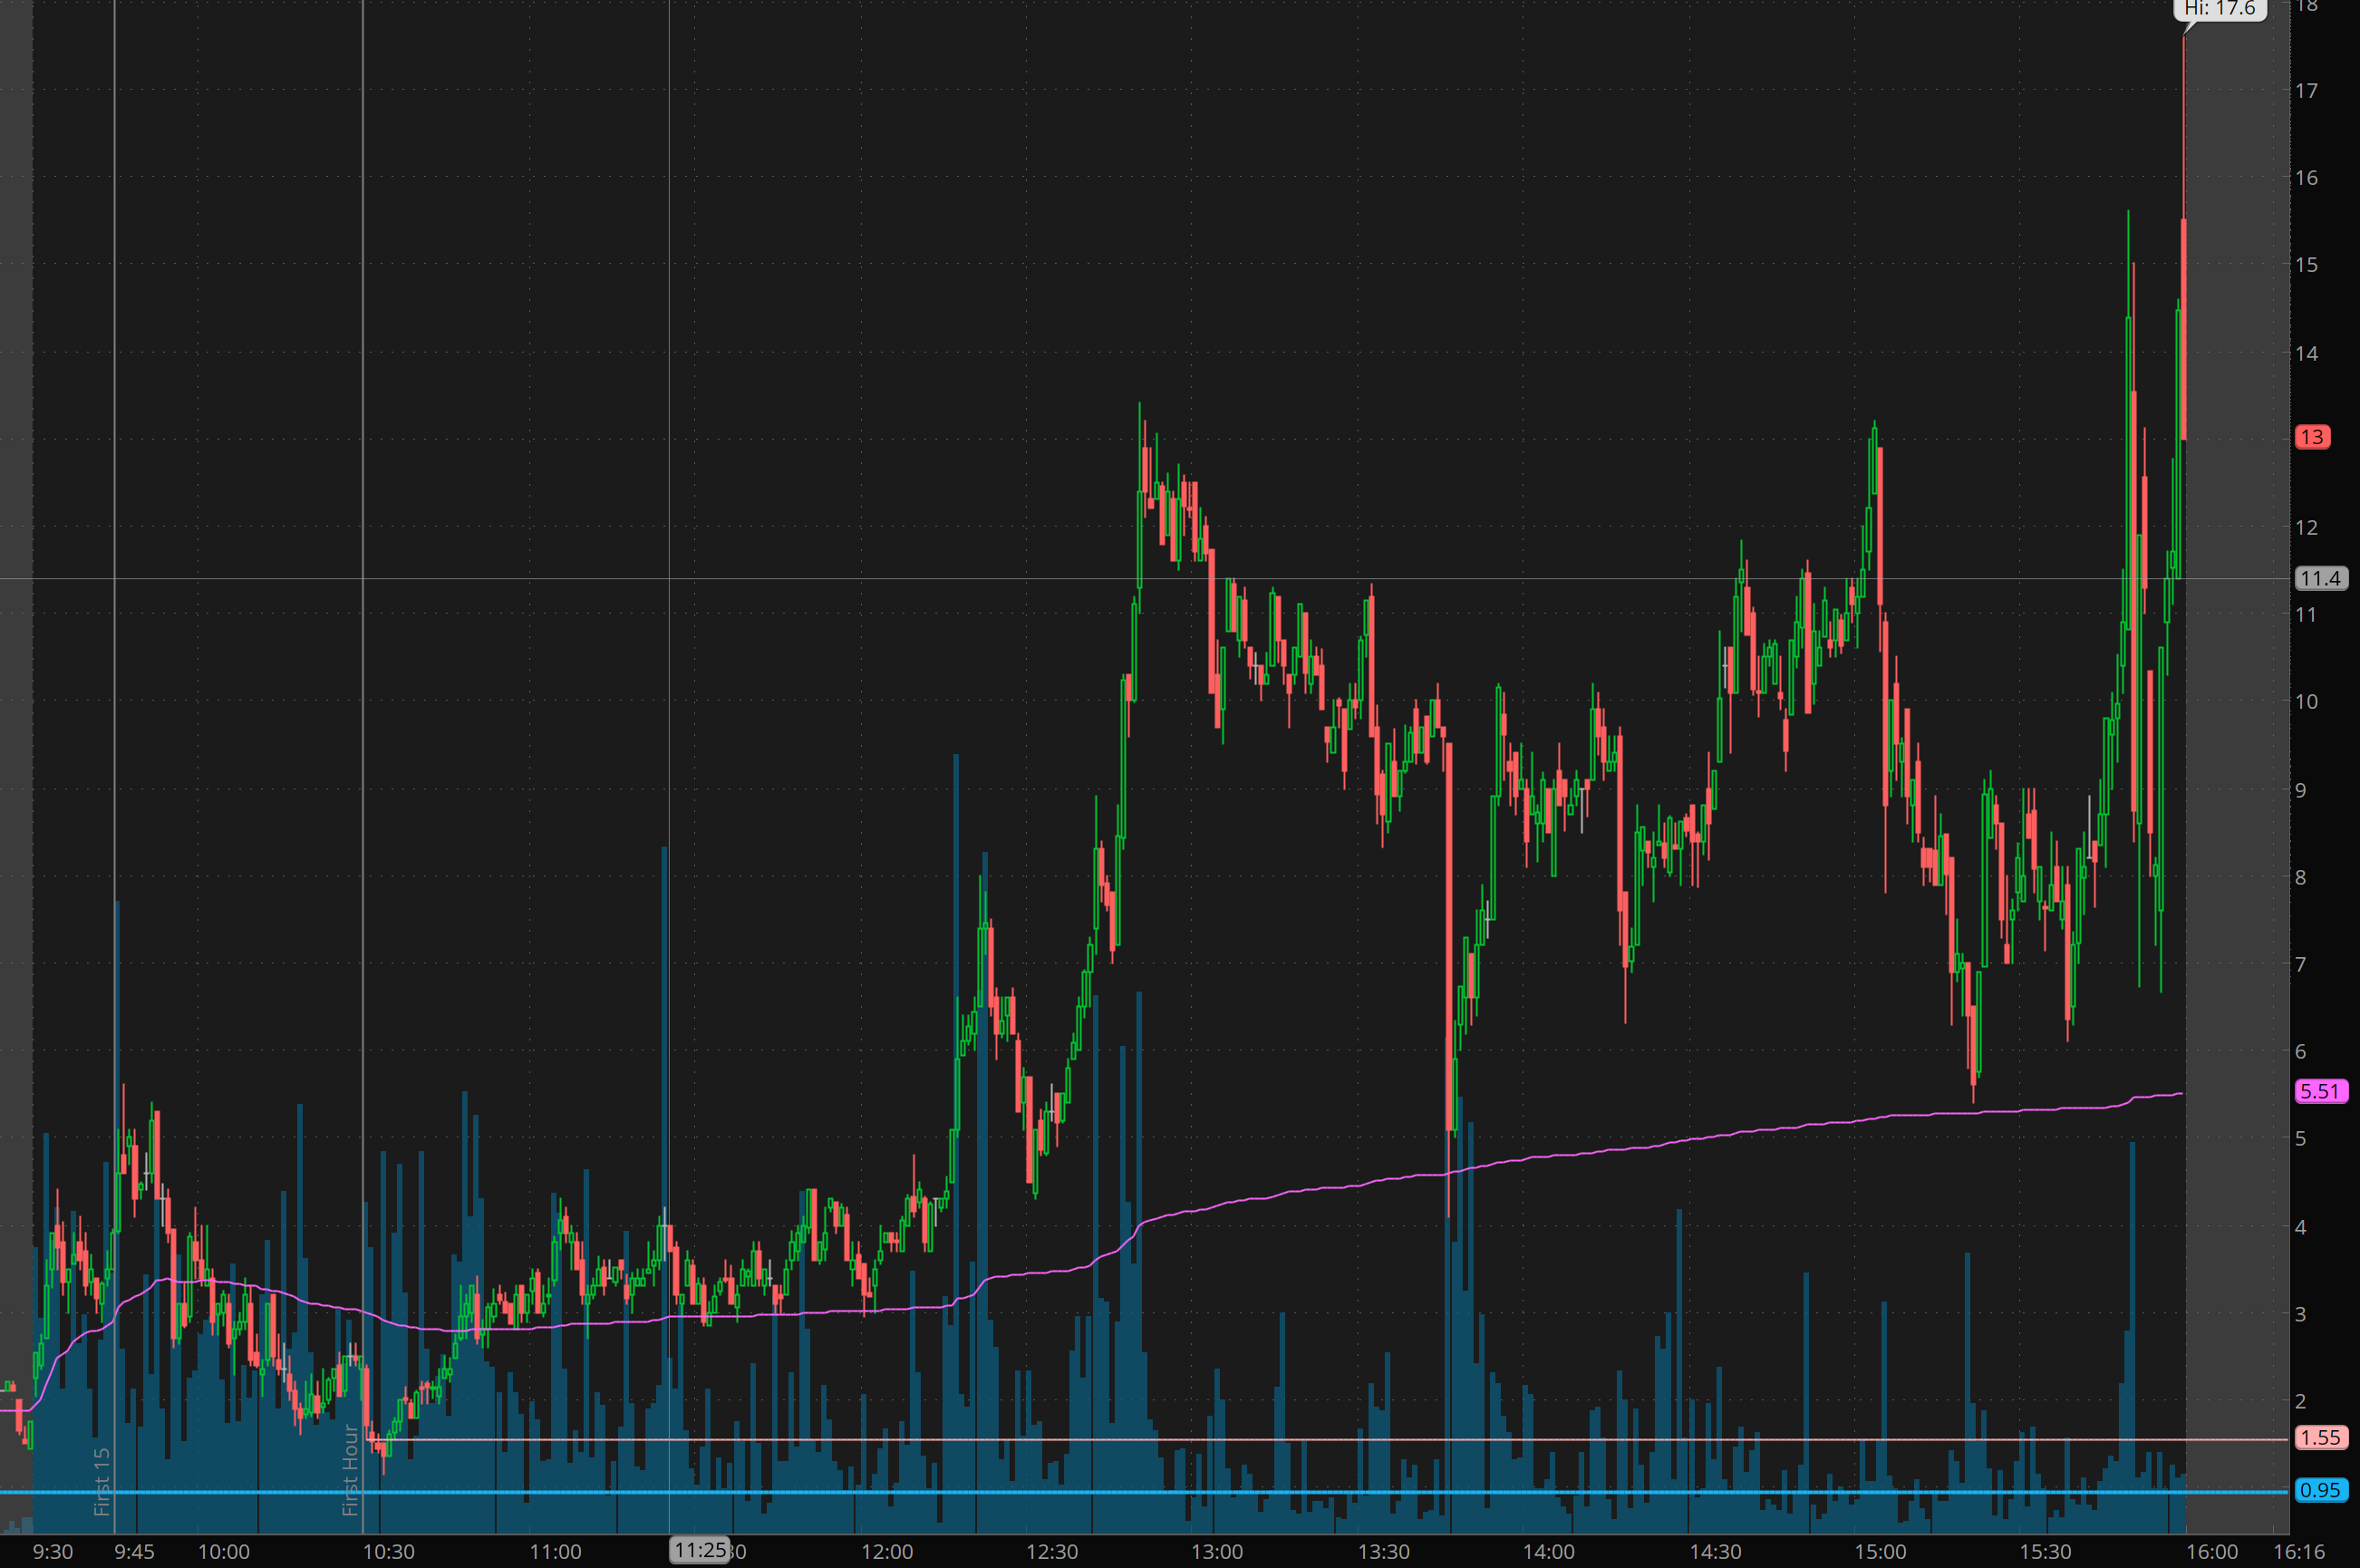Click the 10 label on price axis
Image resolution: width=2360 pixels, height=1568 pixels.
coord(2306,701)
